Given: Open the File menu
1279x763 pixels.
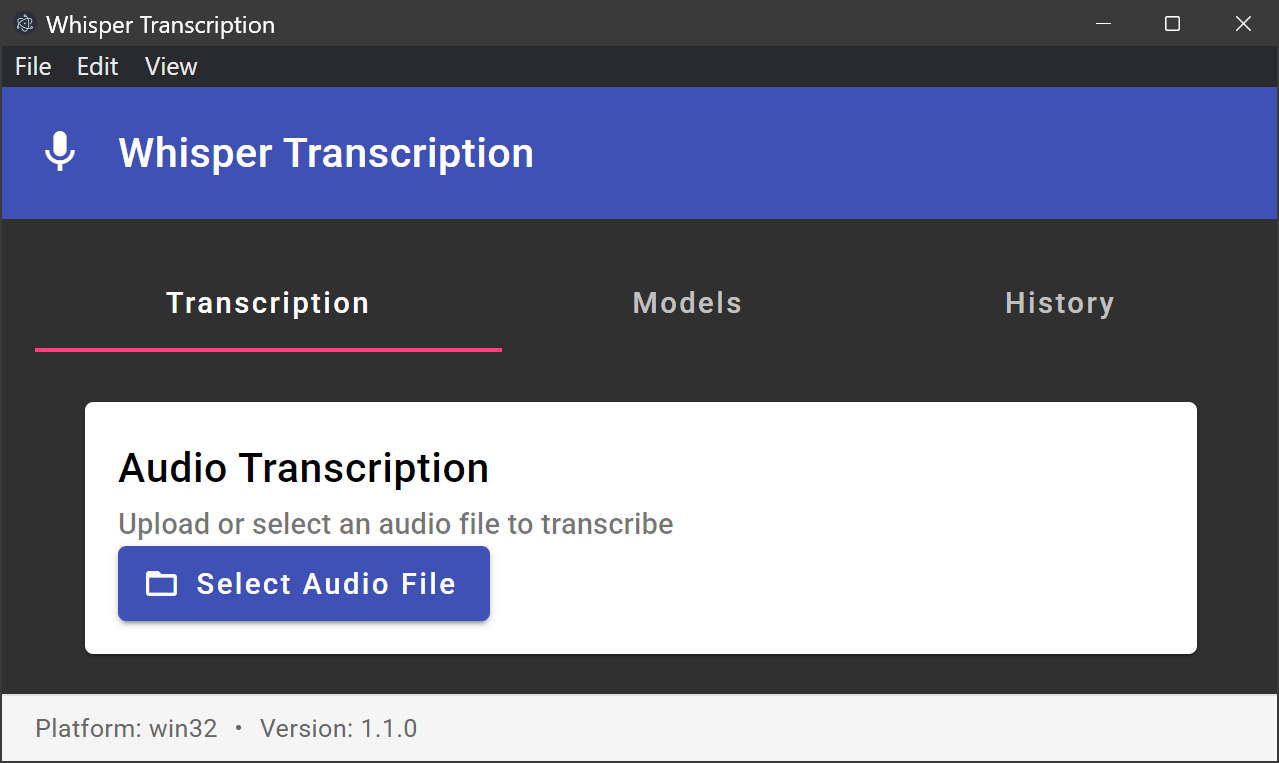Looking at the screenshot, I should coord(33,67).
